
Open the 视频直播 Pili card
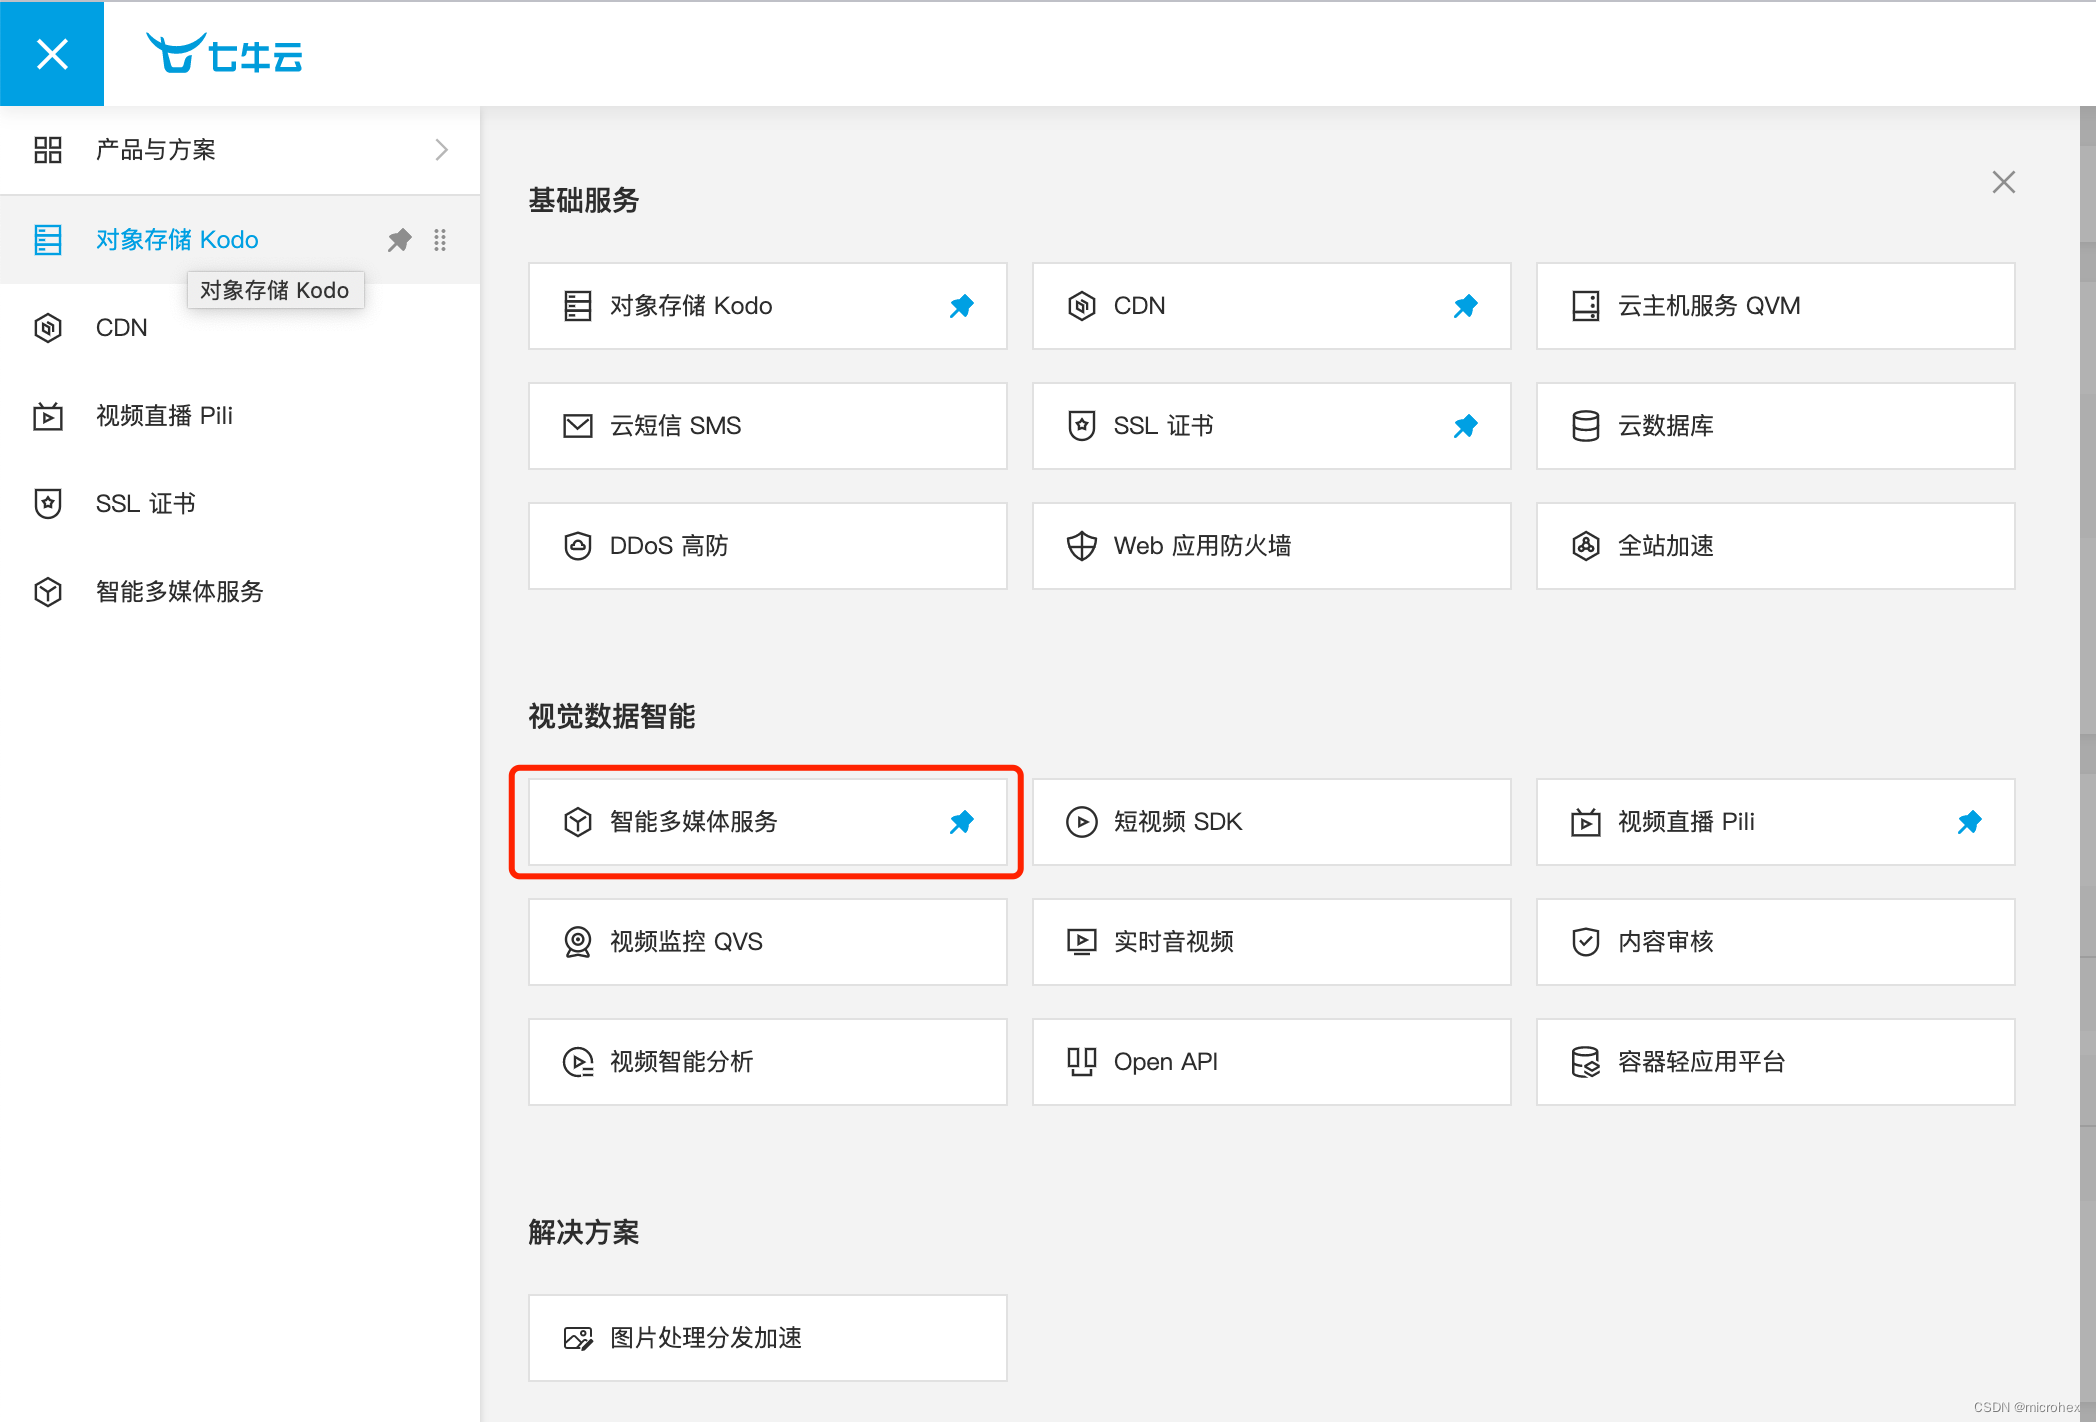1776,822
